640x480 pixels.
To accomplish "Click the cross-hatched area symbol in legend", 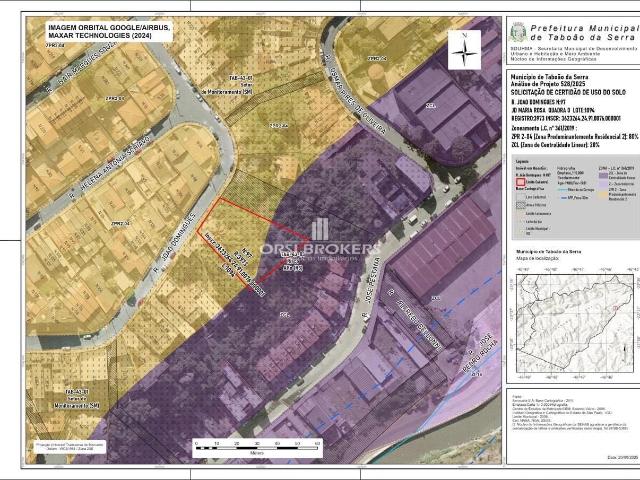I will 520,205.
